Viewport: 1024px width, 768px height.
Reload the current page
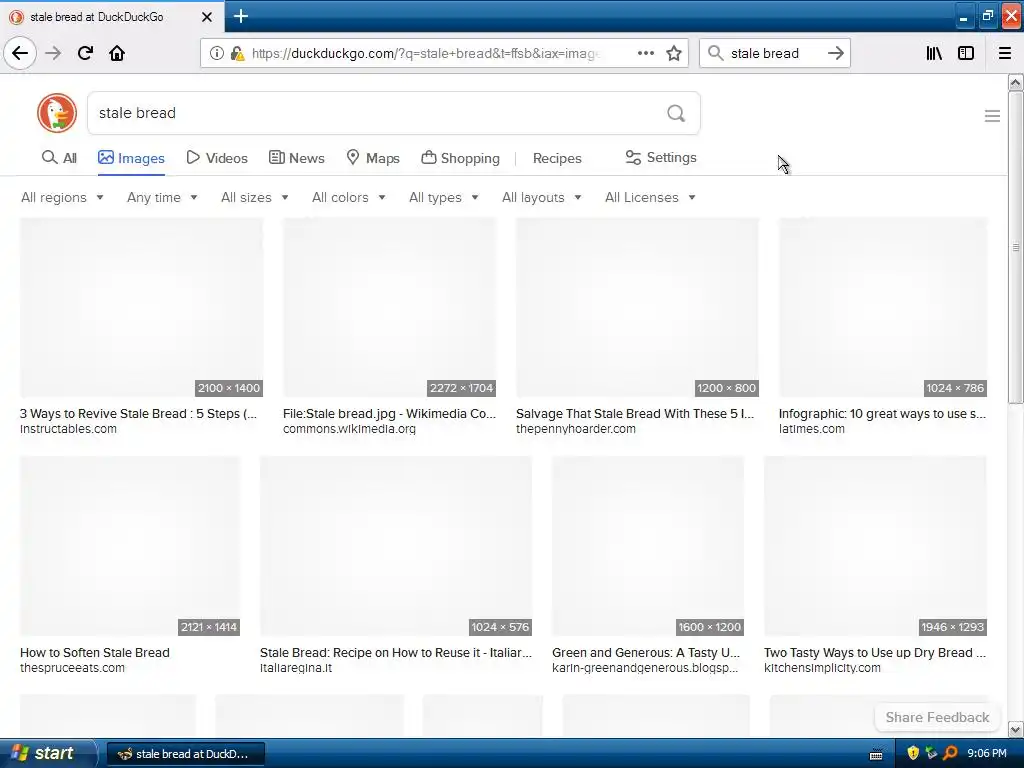tap(85, 53)
